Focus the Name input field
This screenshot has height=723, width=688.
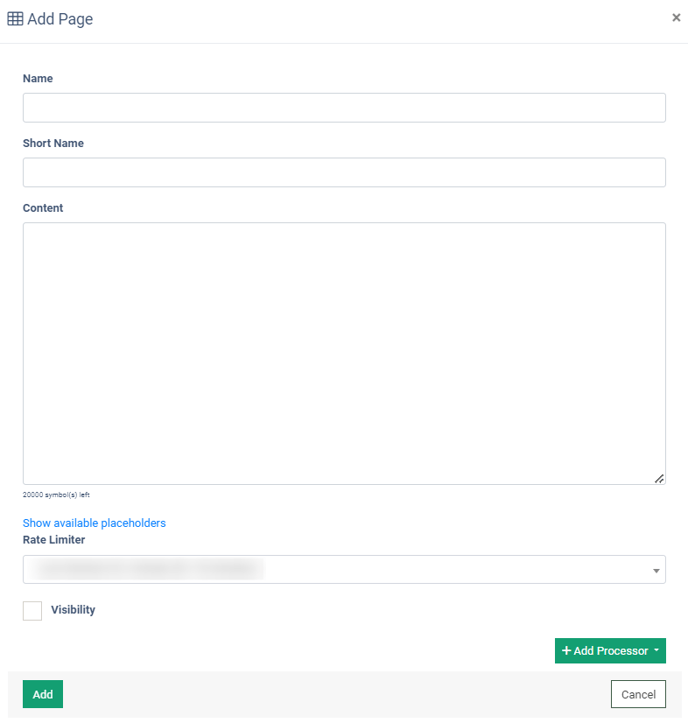coord(344,108)
